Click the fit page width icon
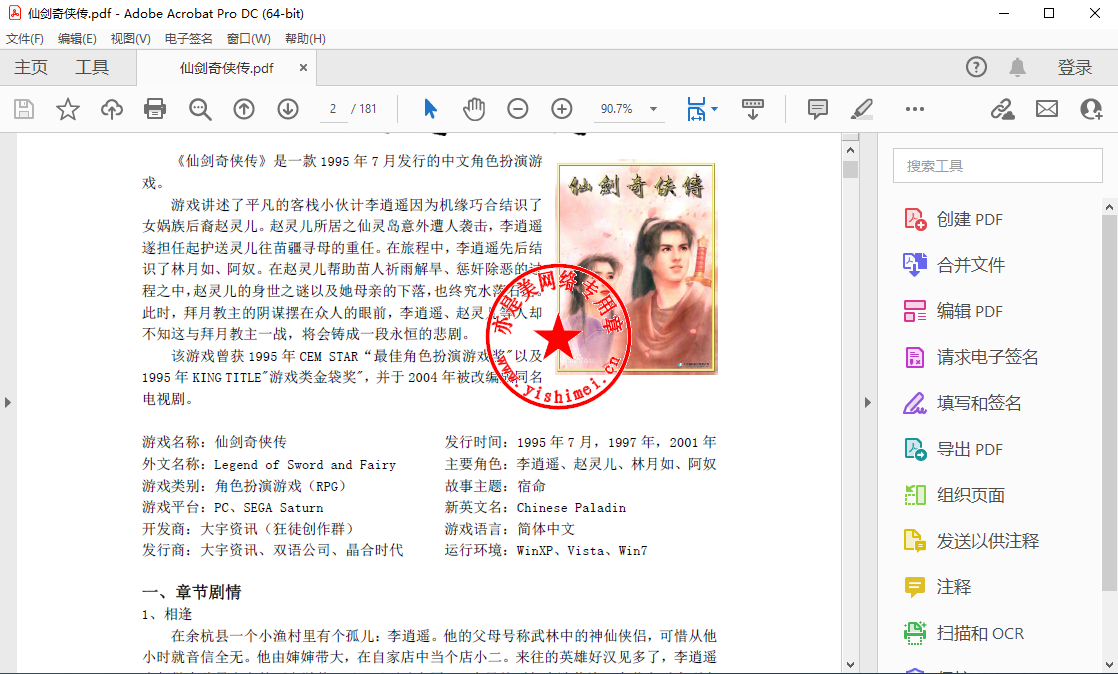This screenshot has height=674, width=1118. pos(696,109)
